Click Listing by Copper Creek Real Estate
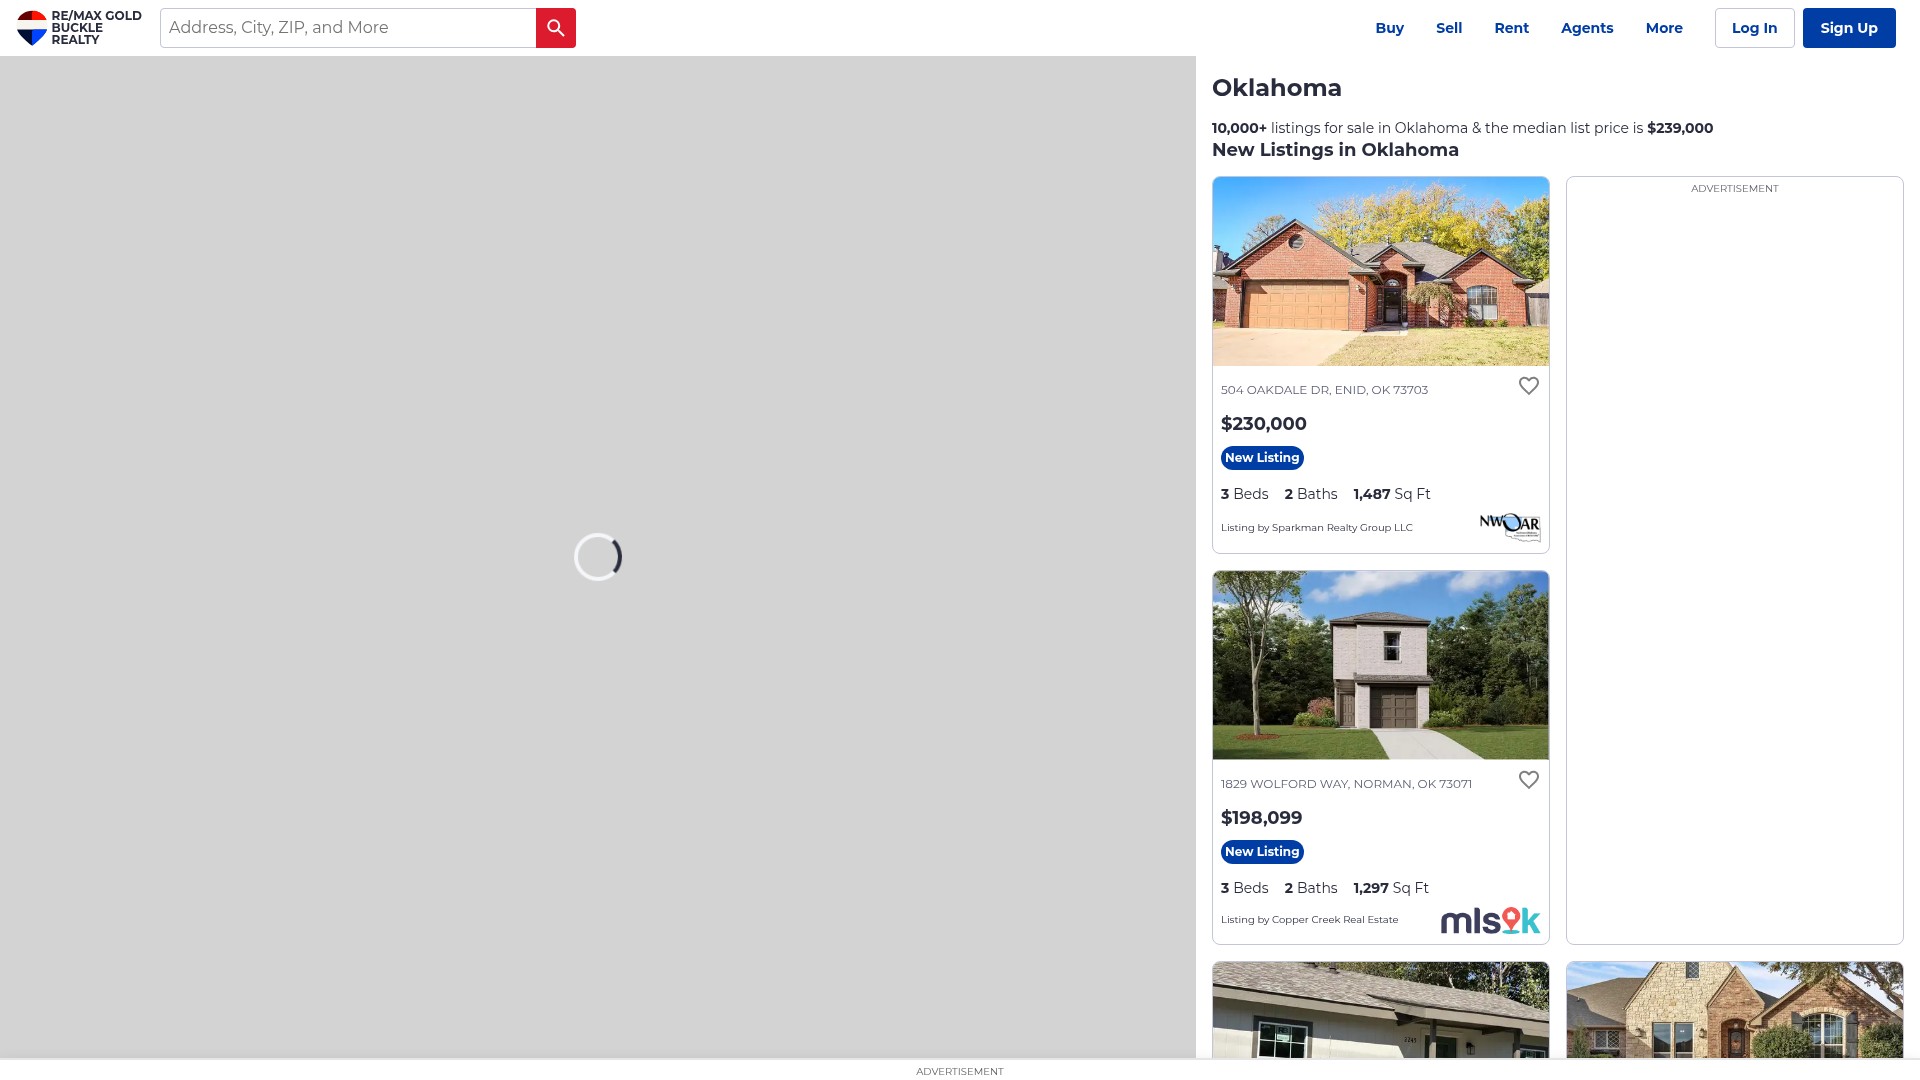 tap(1309, 920)
